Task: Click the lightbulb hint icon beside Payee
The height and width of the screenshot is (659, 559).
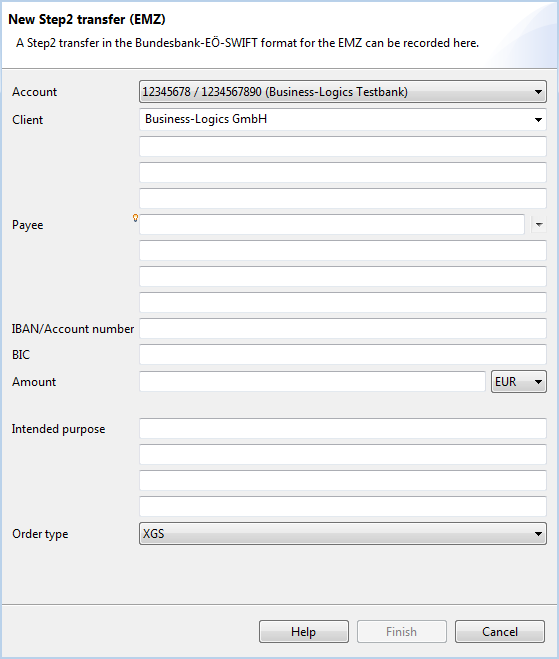Action: 135,218
